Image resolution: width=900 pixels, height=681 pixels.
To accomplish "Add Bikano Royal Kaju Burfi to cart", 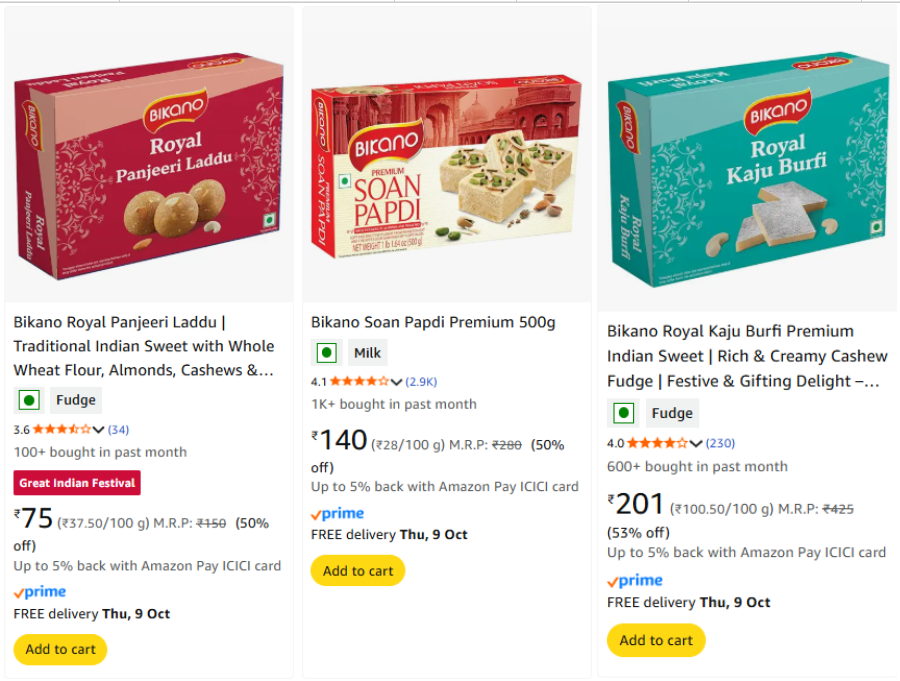I will click(656, 640).
